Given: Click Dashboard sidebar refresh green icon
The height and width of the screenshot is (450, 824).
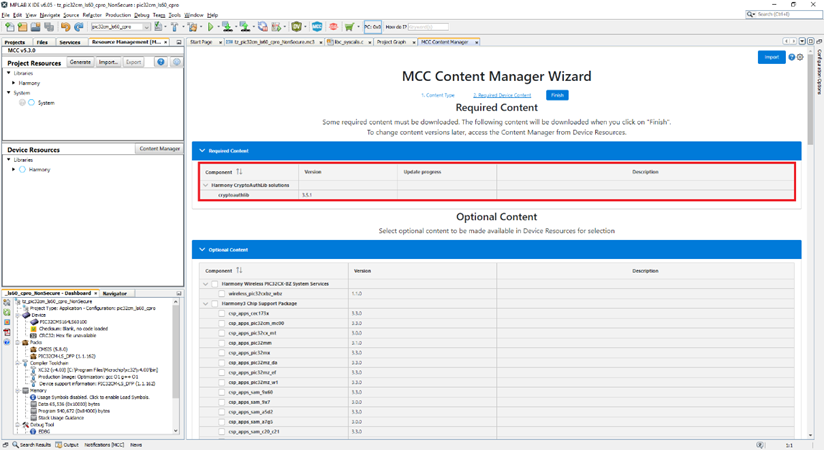Looking at the screenshot, I should pos(7,312).
